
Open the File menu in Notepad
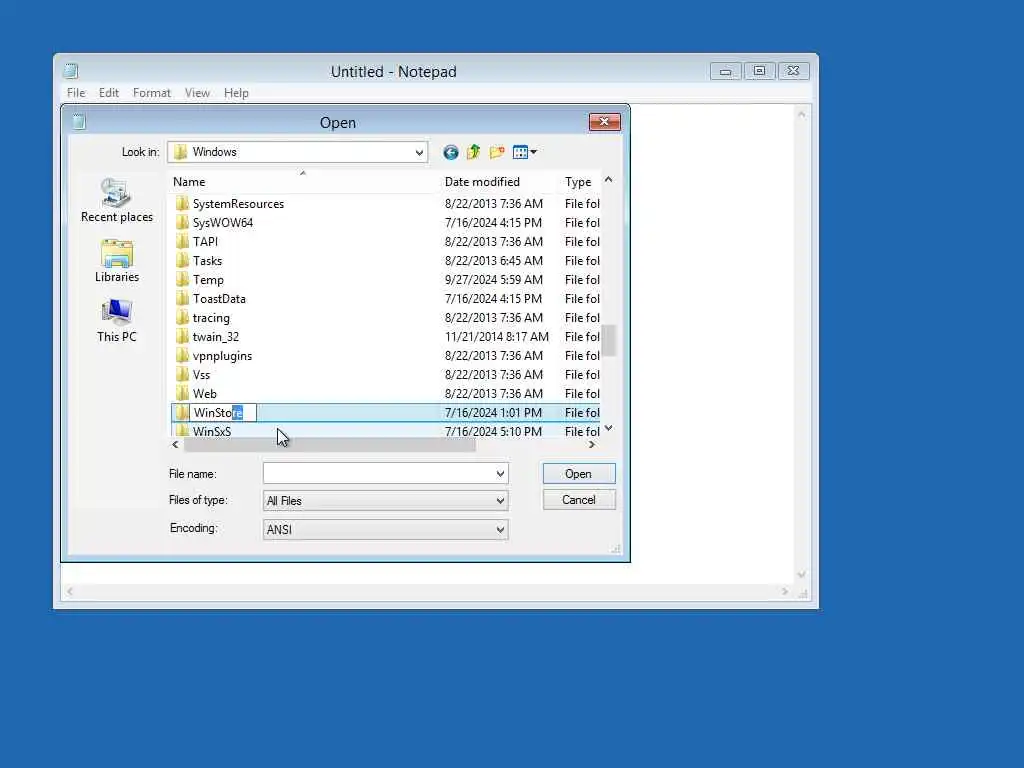(76, 93)
